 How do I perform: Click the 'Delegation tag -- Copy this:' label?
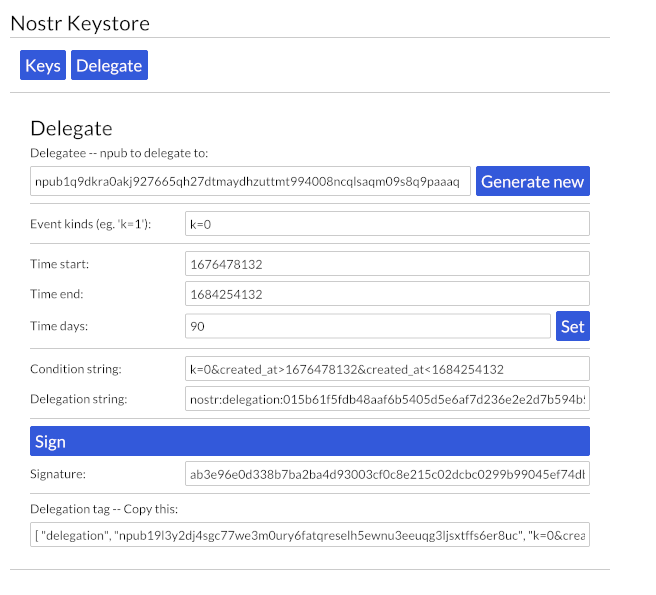click(x=104, y=509)
